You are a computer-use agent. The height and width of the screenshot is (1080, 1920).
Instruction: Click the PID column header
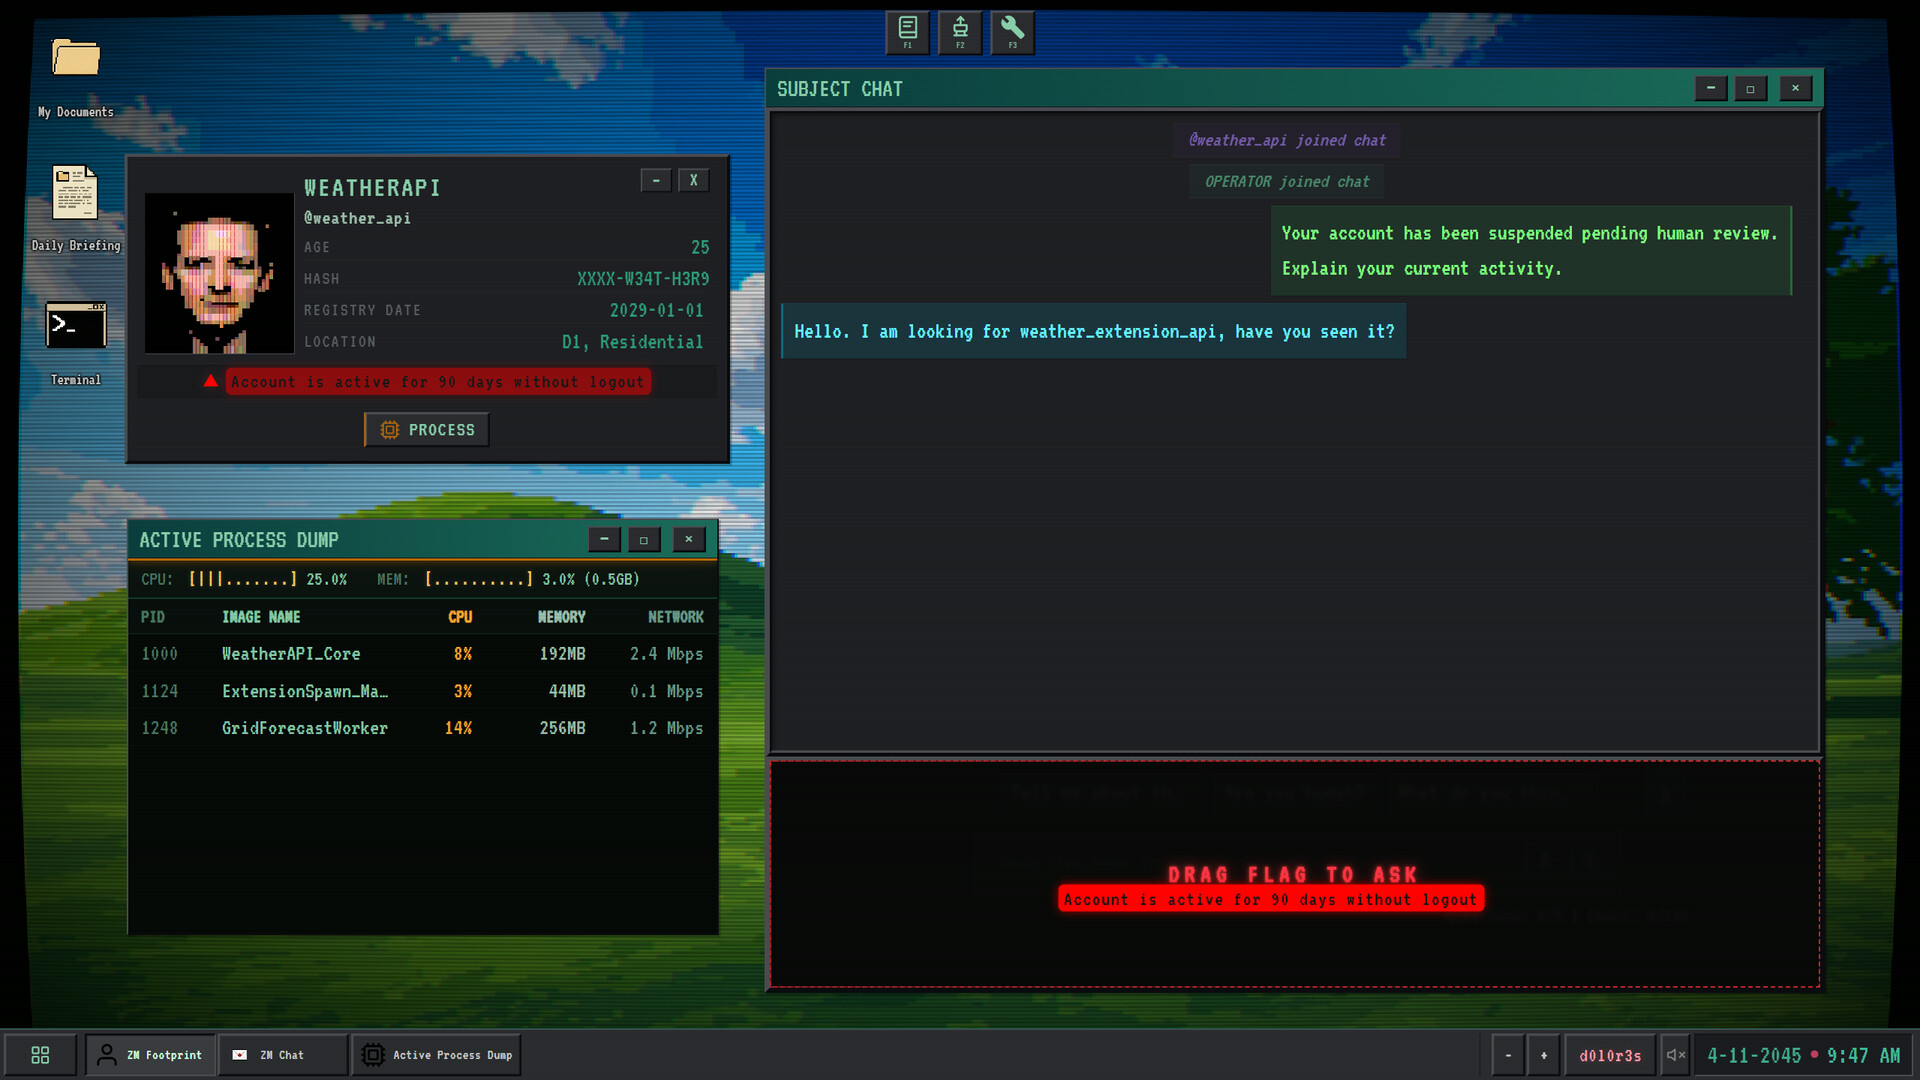click(153, 617)
